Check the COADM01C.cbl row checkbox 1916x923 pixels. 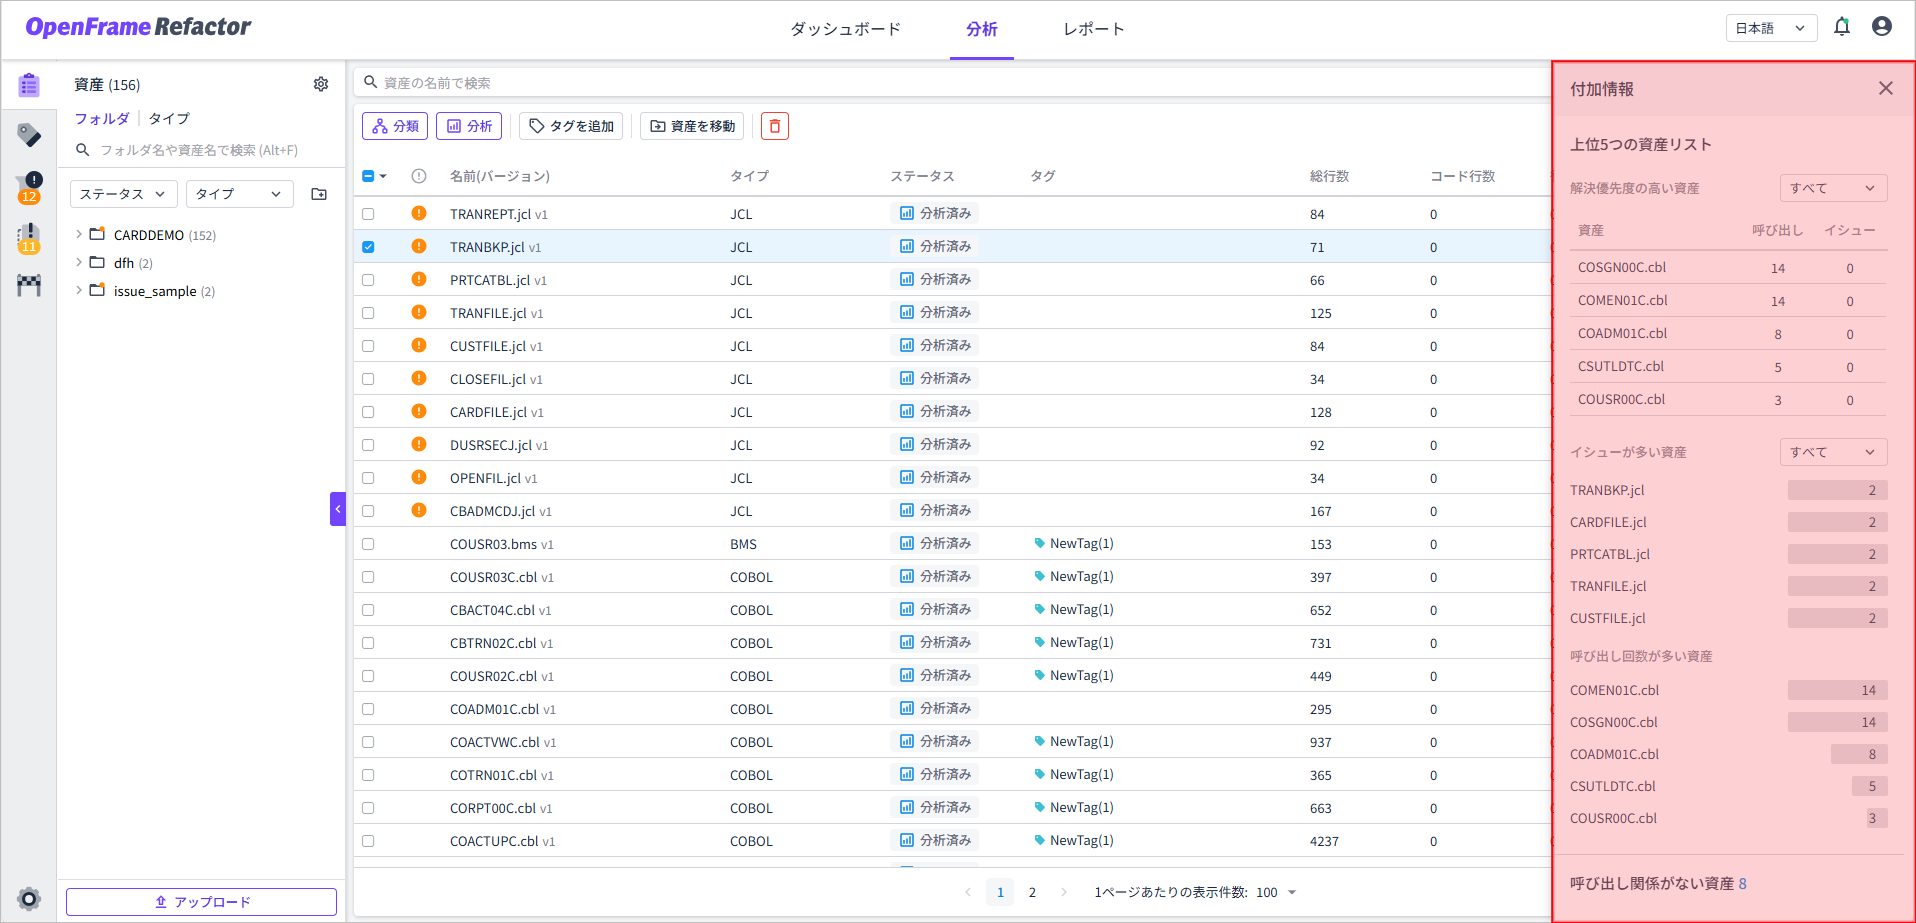[368, 709]
